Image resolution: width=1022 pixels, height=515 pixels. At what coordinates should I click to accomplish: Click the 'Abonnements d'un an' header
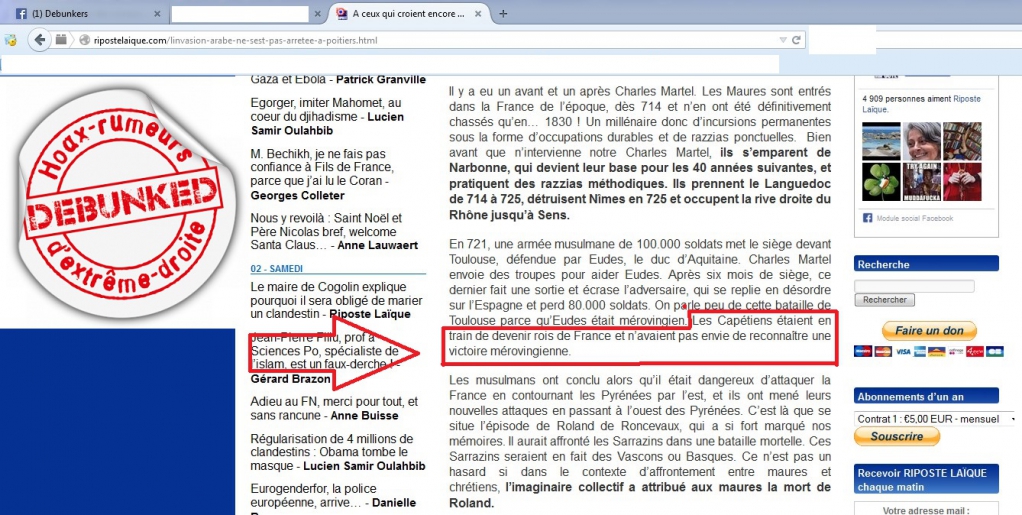pyautogui.click(x=926, y=396)
